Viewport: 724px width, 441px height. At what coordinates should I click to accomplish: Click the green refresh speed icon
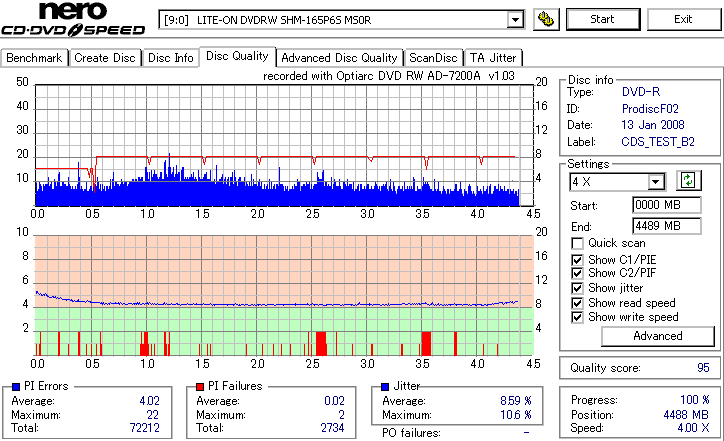pos(688,181)
